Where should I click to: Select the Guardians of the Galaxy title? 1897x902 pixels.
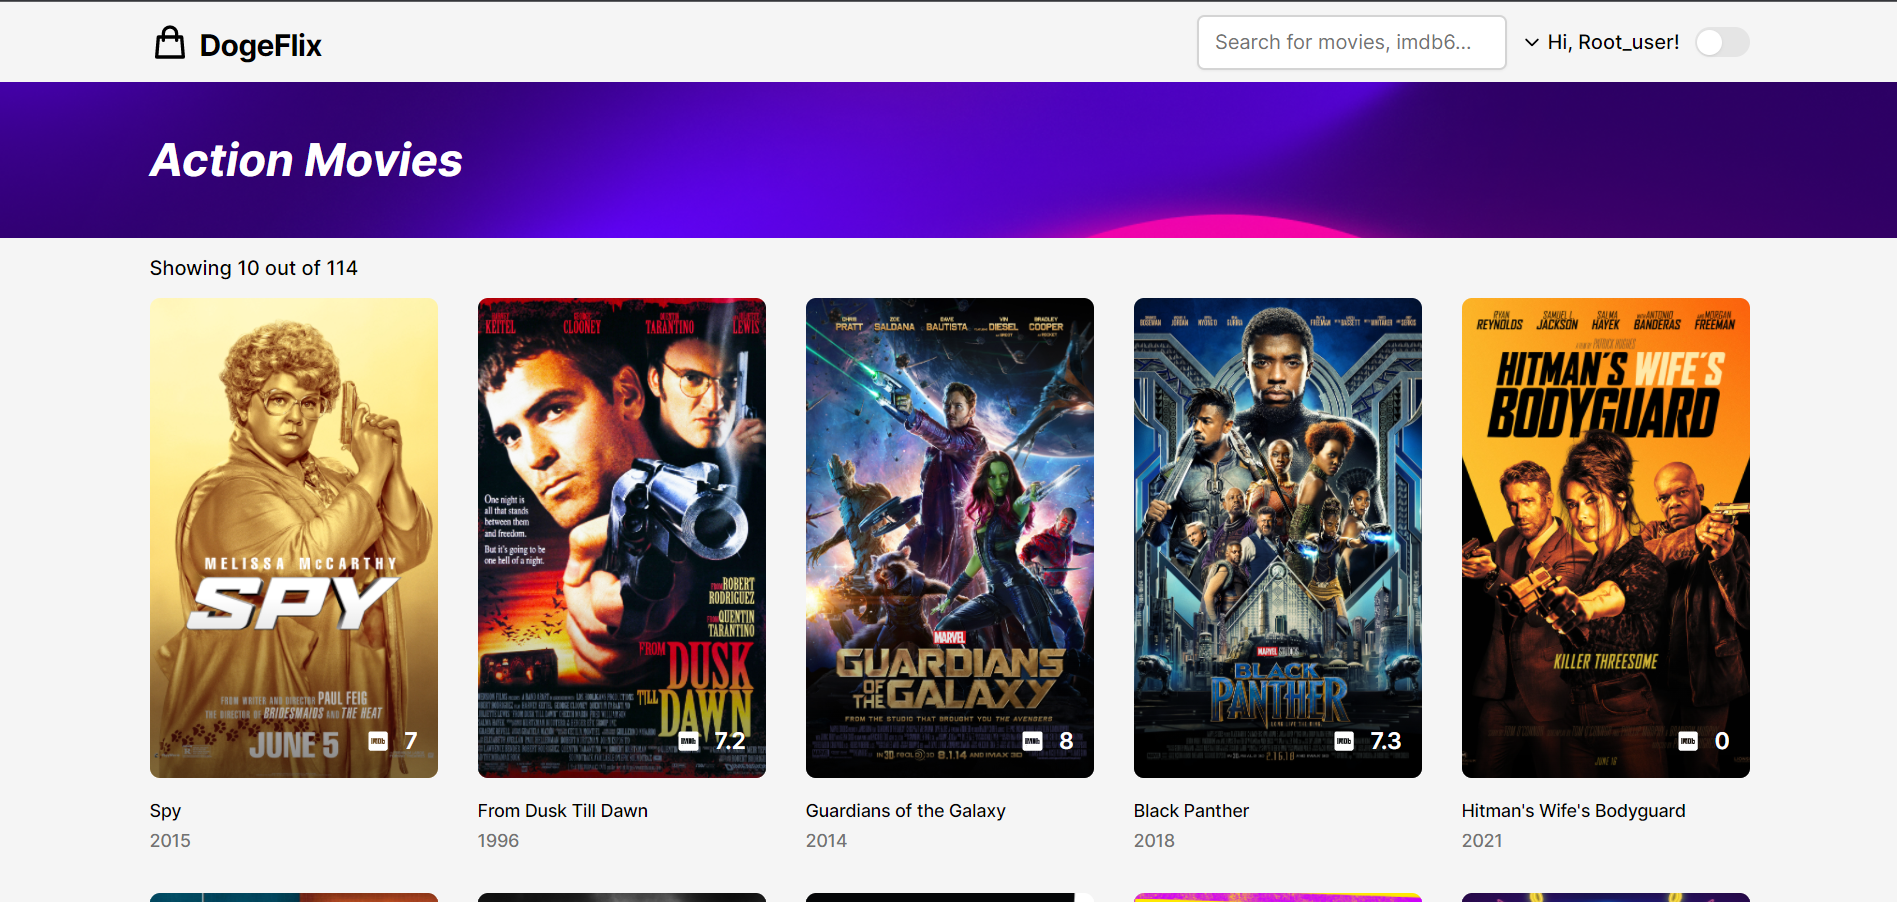tap(905, 811)
